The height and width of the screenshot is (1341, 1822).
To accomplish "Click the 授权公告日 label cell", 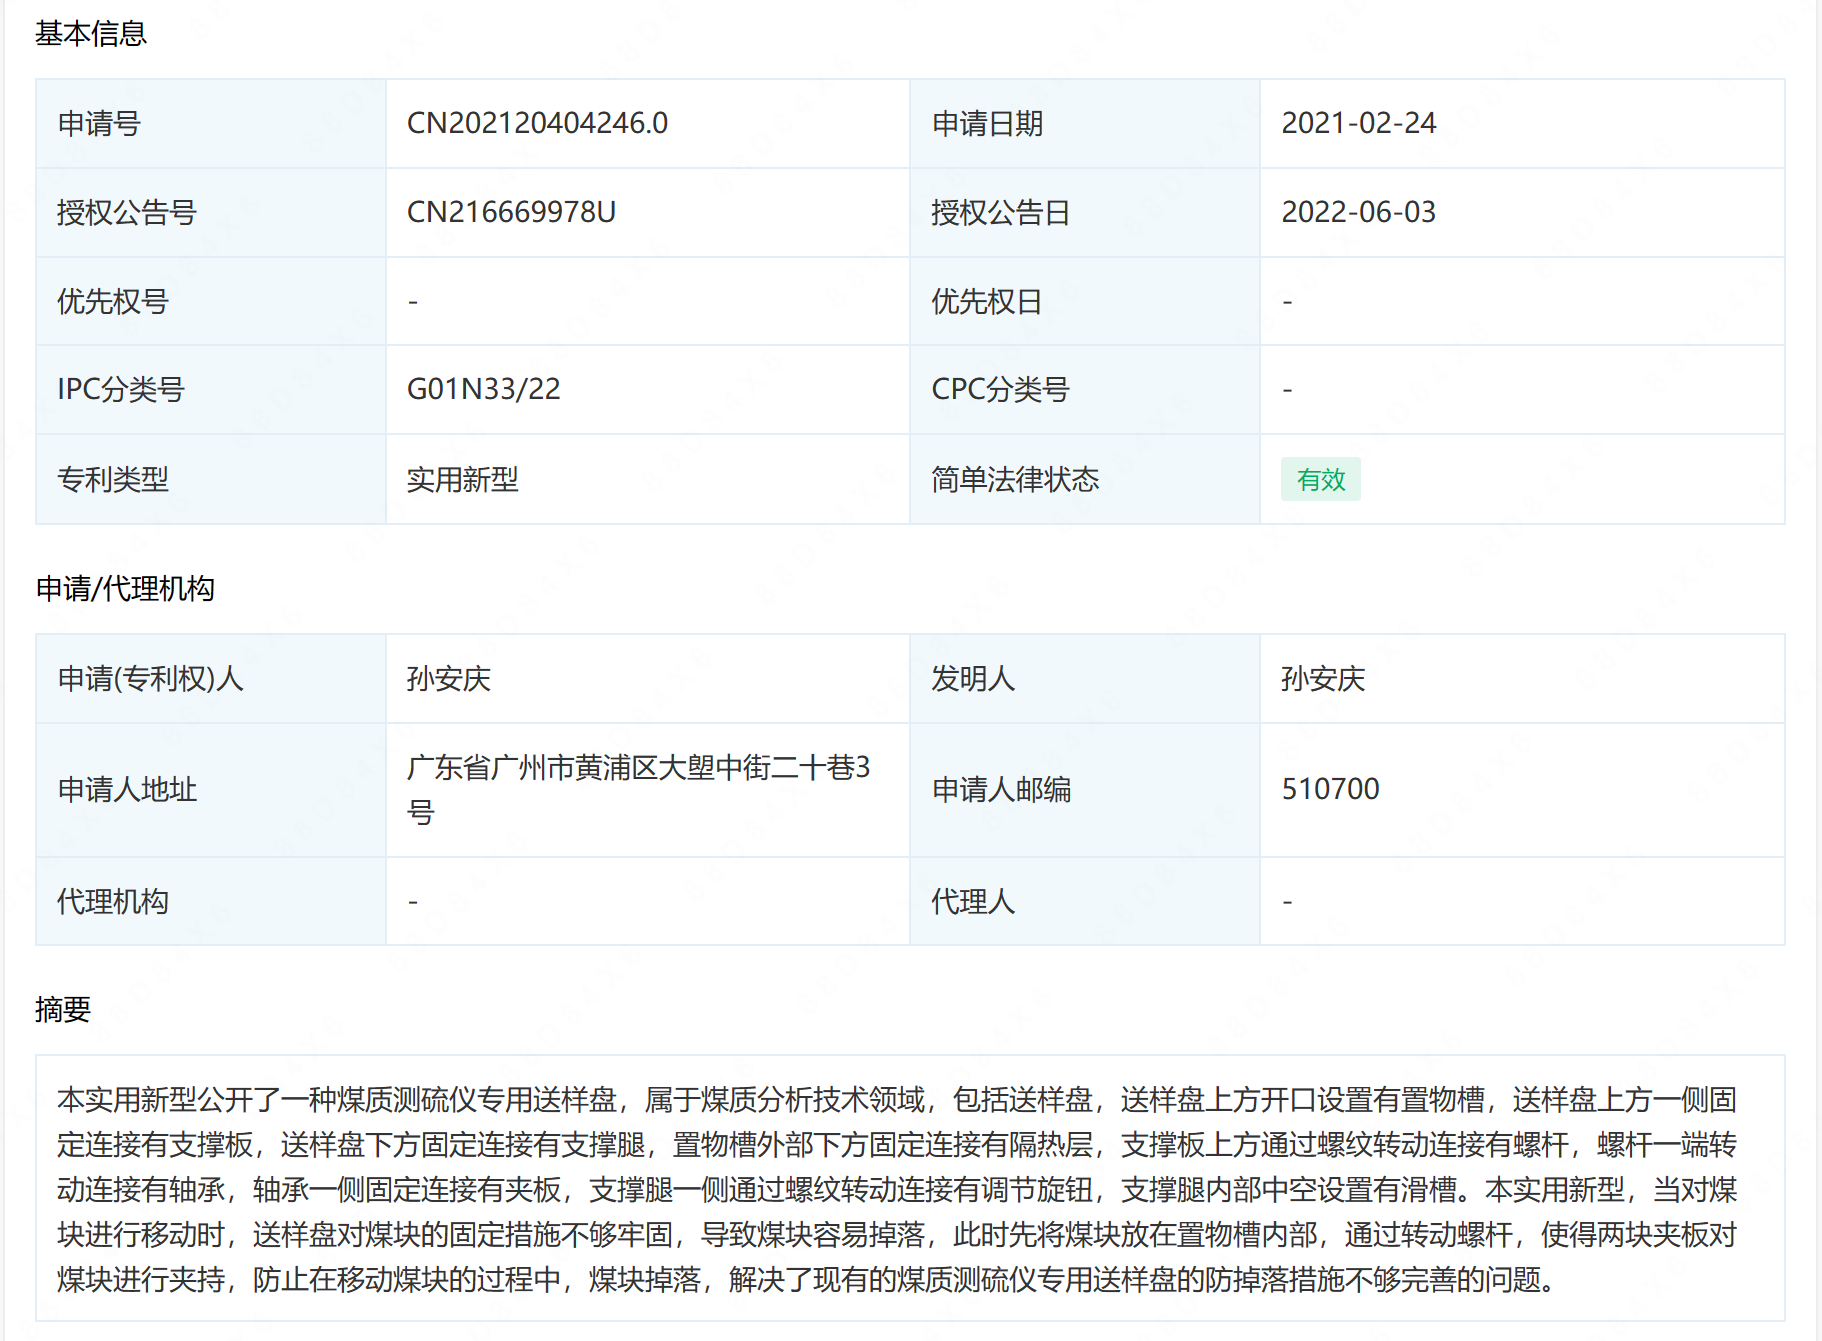I will click(x=1085, y=212).
